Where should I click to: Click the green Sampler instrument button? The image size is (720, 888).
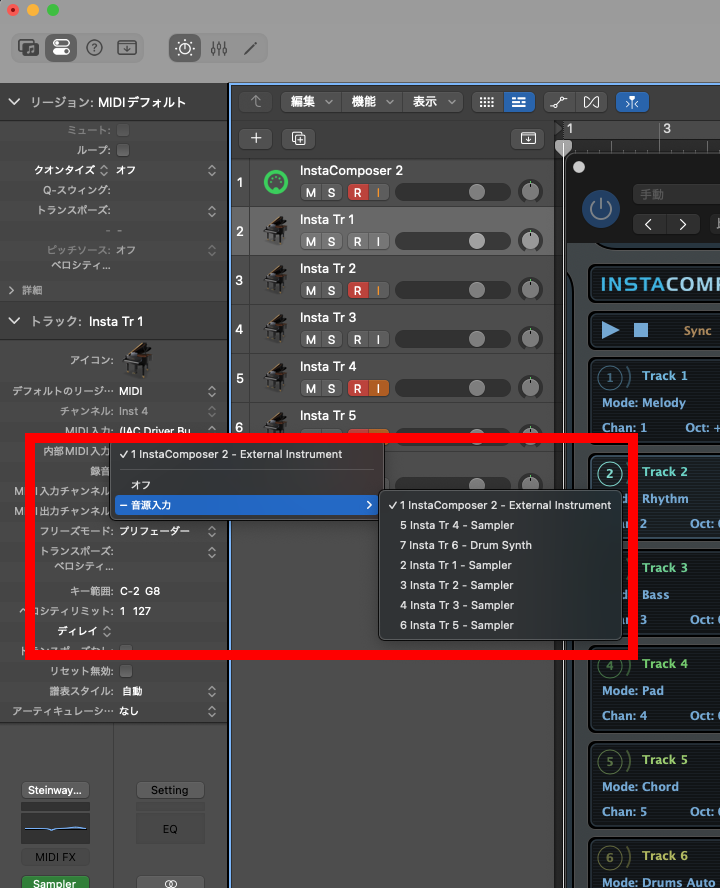coord(55,882)
